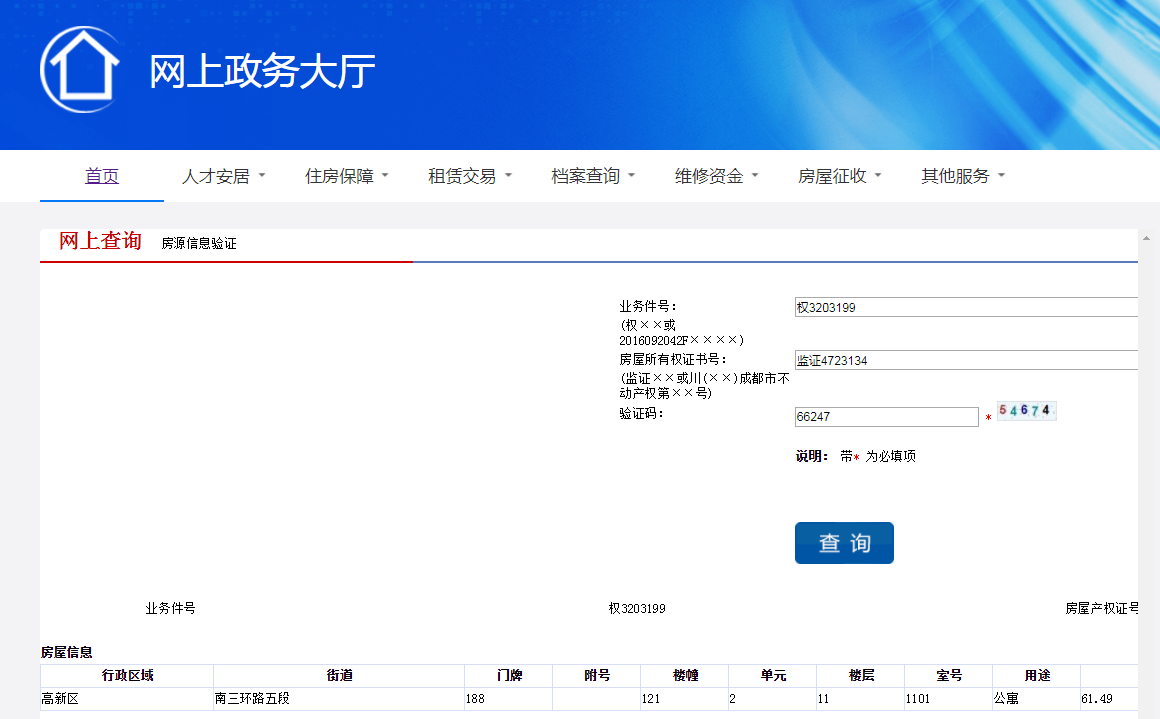
Task: Click the 网上查询 section heading
Action: coord(100,241)
